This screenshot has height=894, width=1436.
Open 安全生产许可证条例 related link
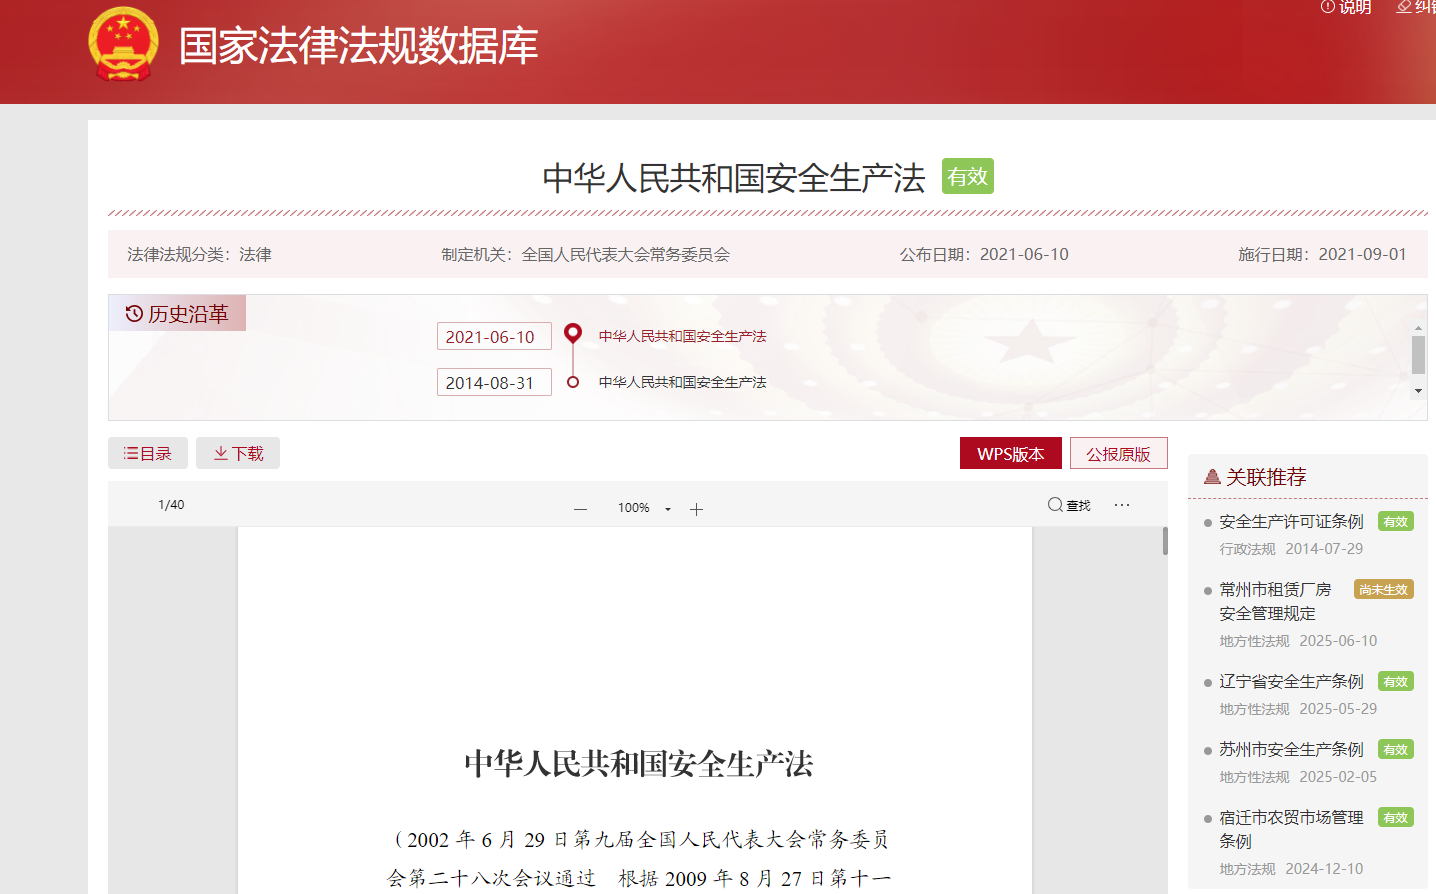coord(1290,521)
